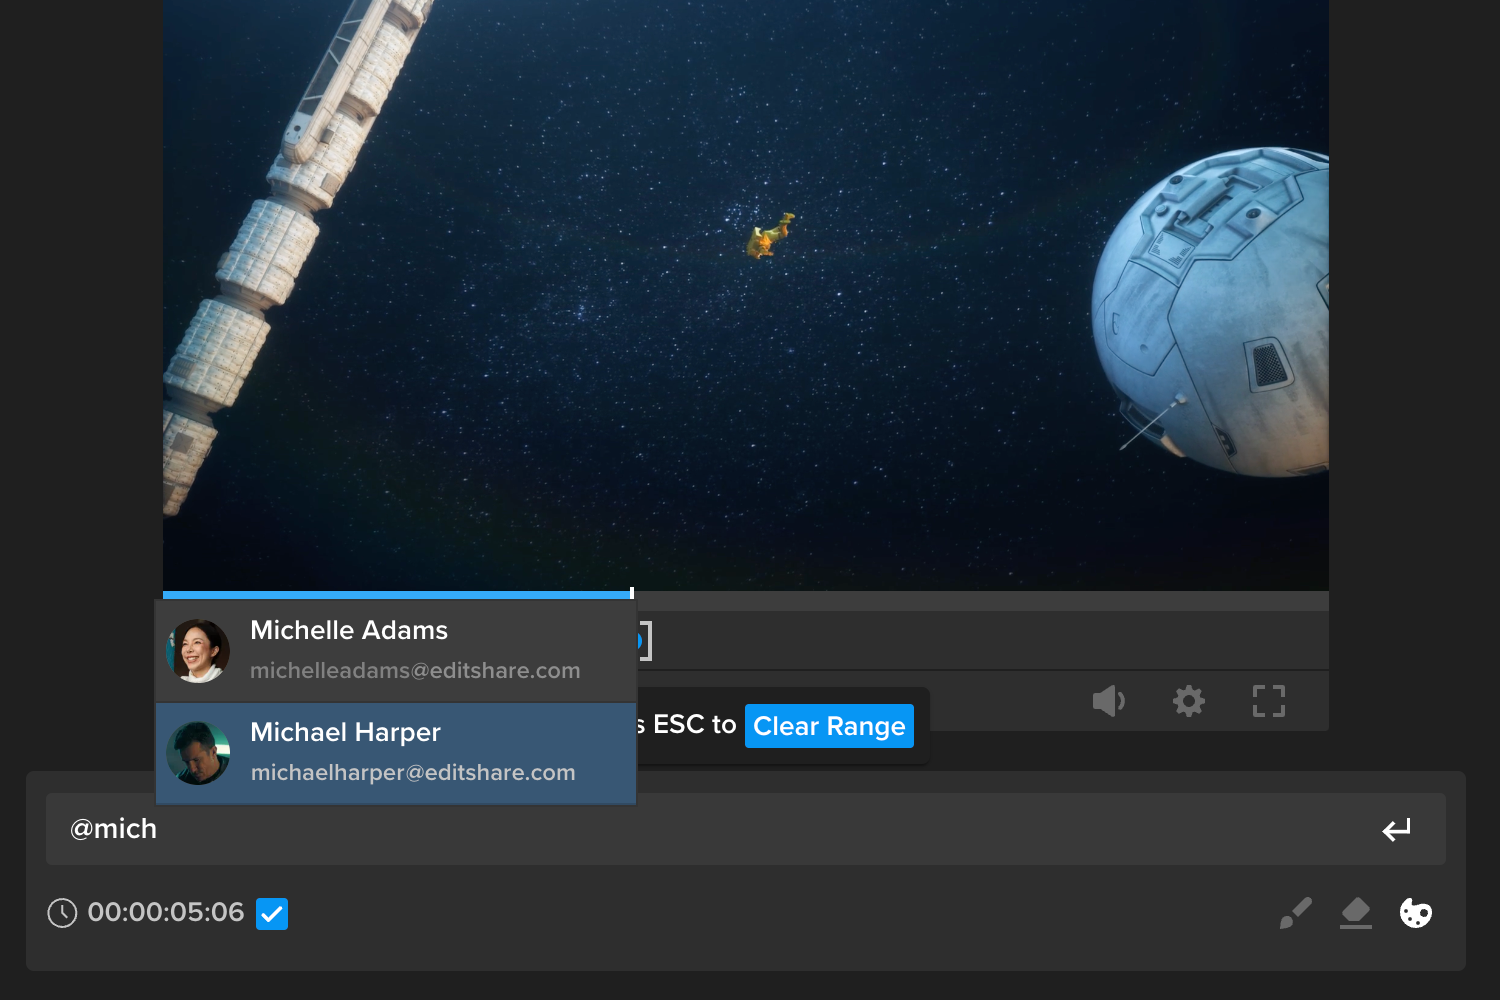Open the video player settings gear
This screenshot has width=1500, height=1000.
pyautogui.click(x=1188, y=701)
